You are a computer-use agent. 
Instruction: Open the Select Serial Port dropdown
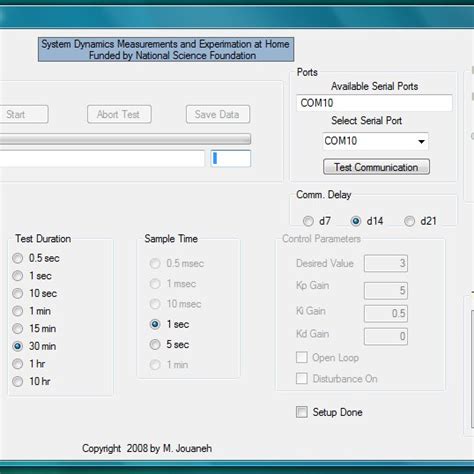pyautogui.click(x=375, y=141)
